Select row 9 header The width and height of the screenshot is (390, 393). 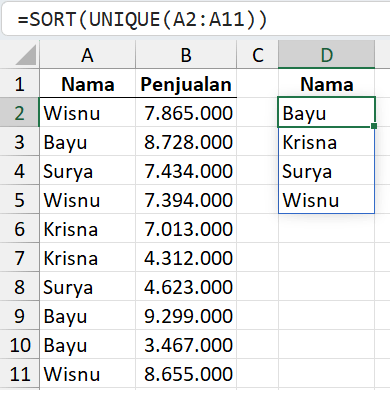pos(19,315)
